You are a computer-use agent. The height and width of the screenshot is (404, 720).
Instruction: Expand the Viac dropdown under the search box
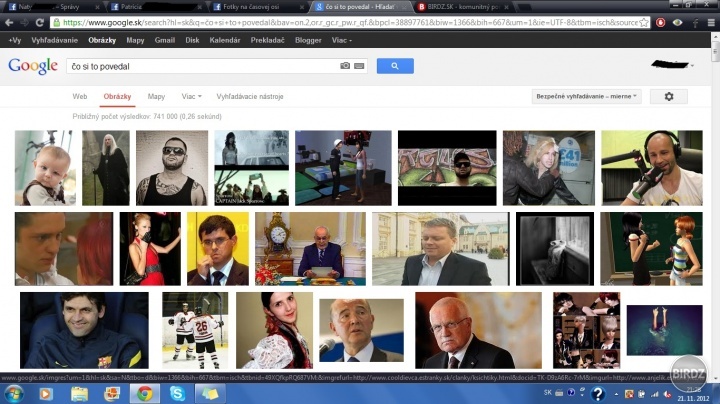pos(191,96)
